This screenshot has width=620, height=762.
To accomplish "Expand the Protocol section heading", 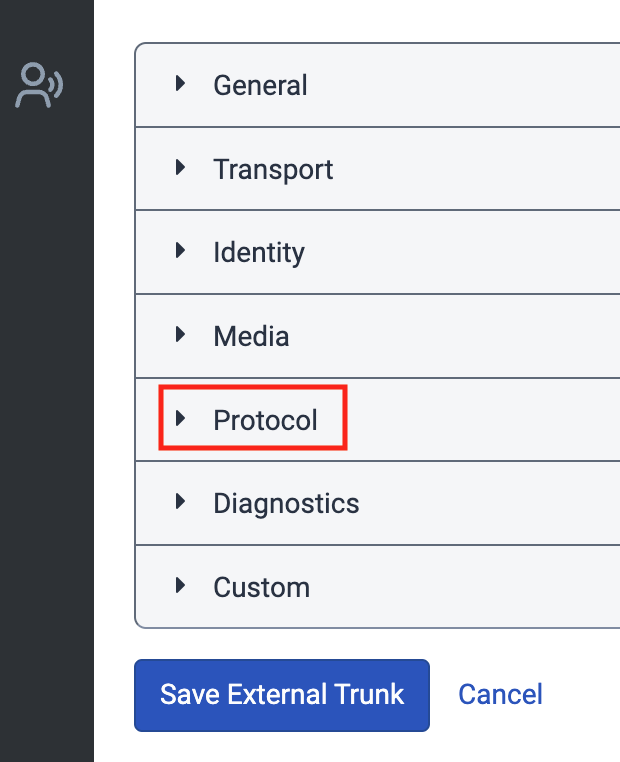I will [x=265, y=420].
